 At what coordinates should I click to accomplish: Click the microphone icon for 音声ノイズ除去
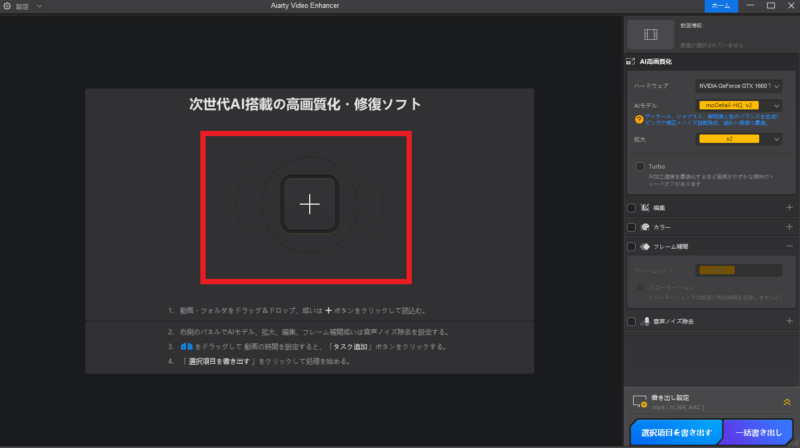coord(645,322)
